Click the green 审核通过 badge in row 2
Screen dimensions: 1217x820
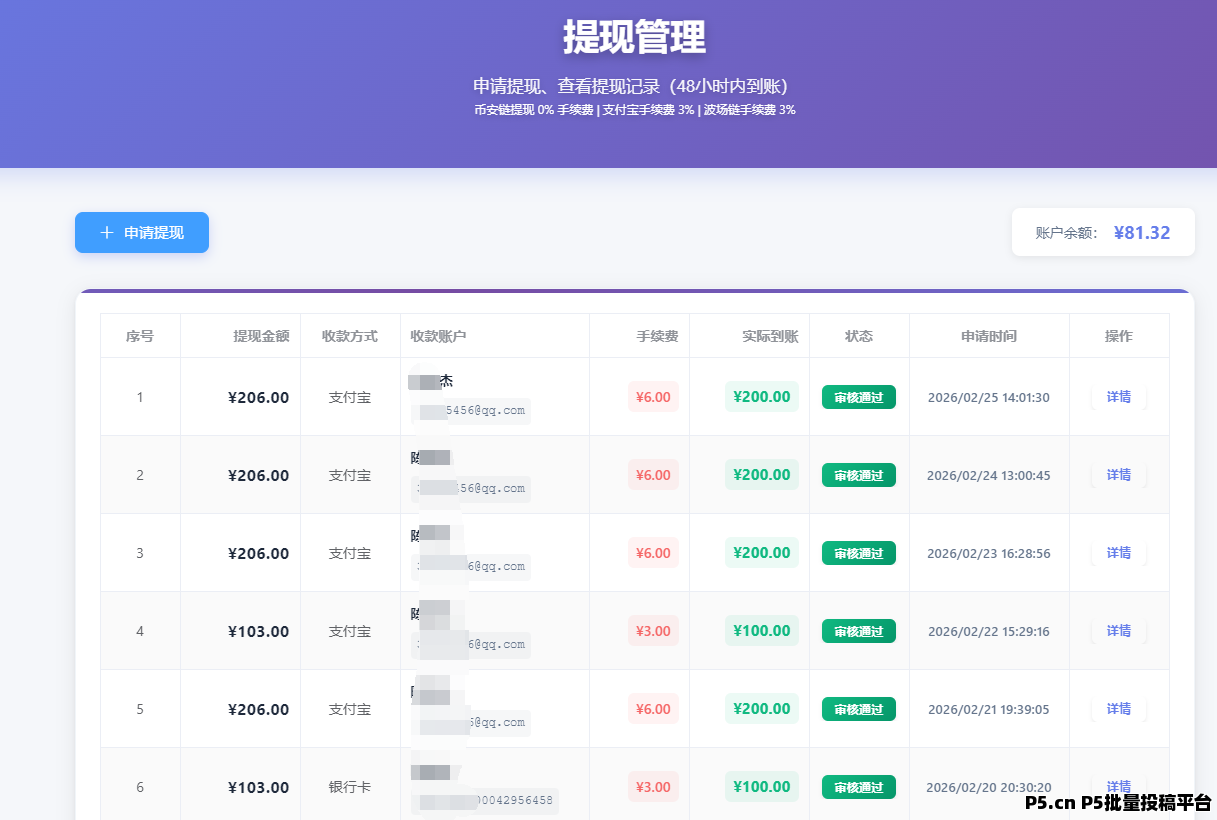pos(858,475)
